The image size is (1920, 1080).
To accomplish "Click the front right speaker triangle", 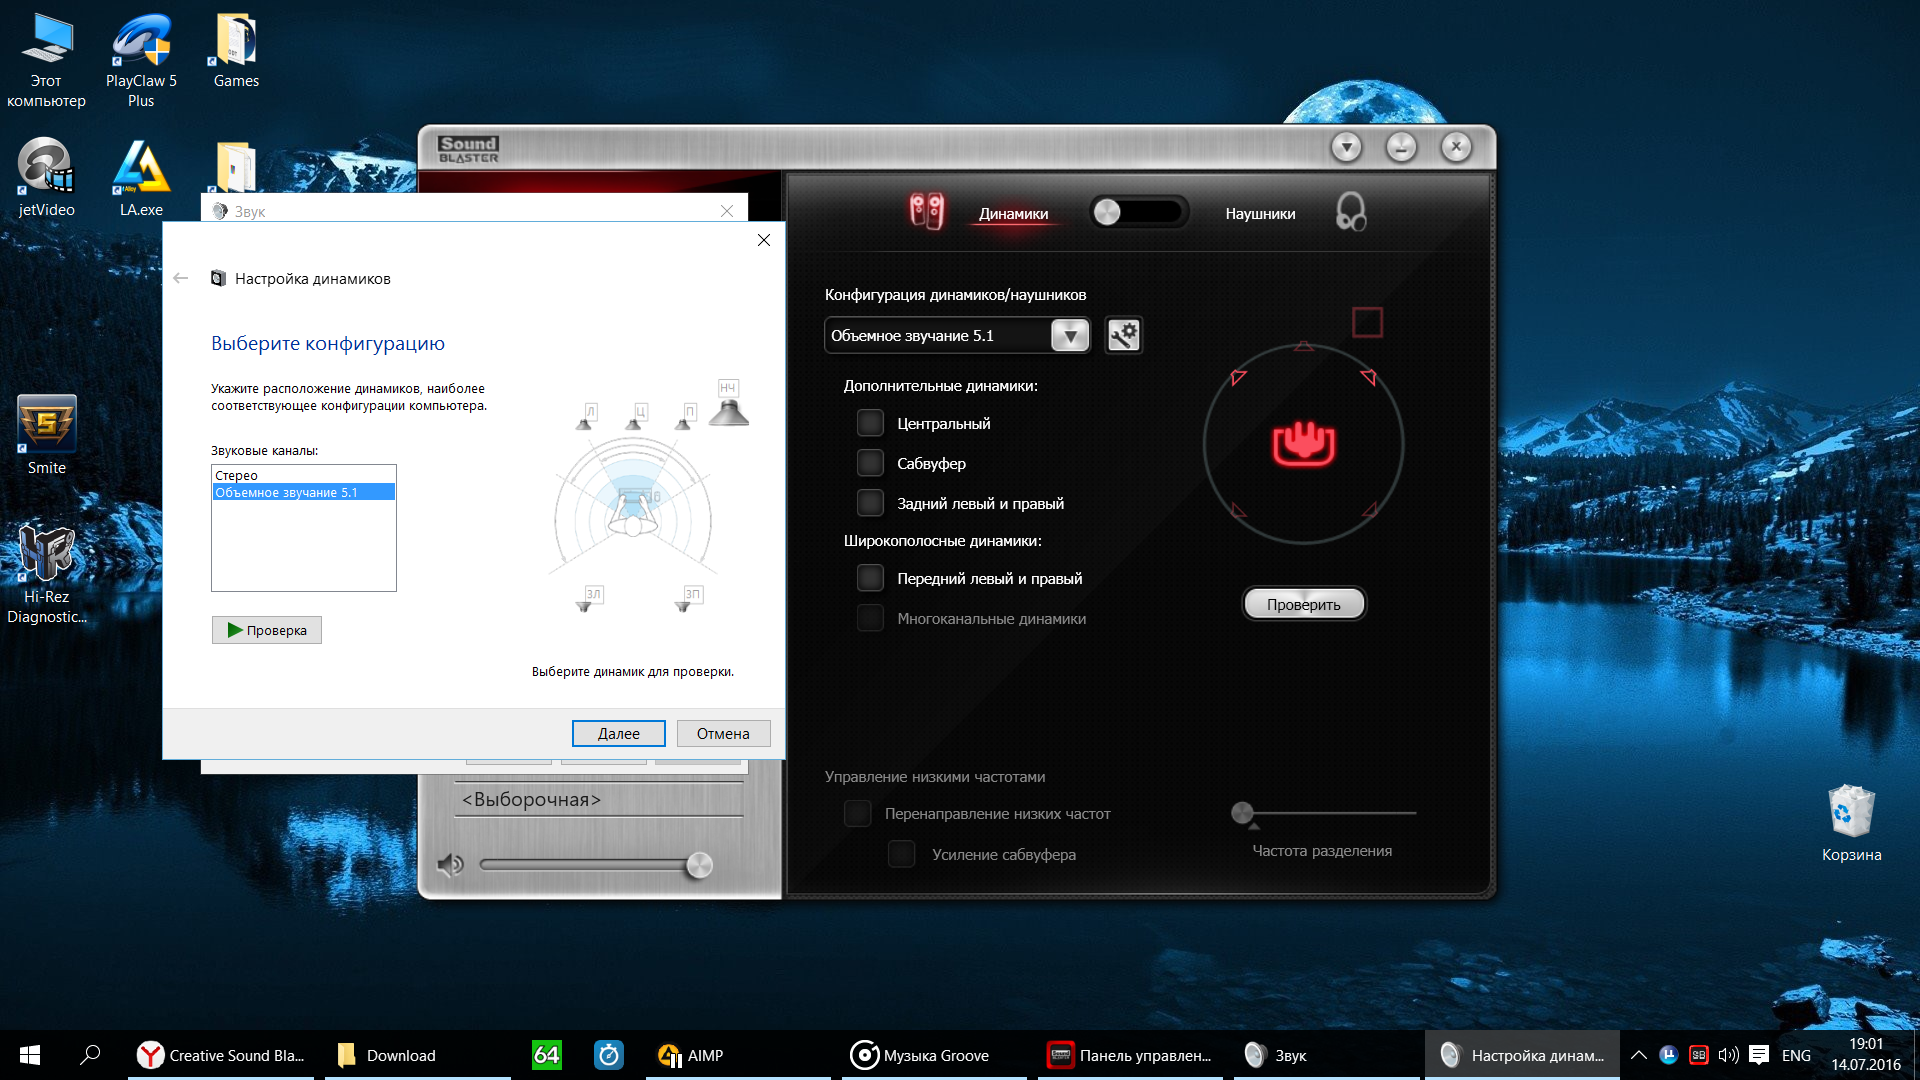I will click(x=1368, y=377).
